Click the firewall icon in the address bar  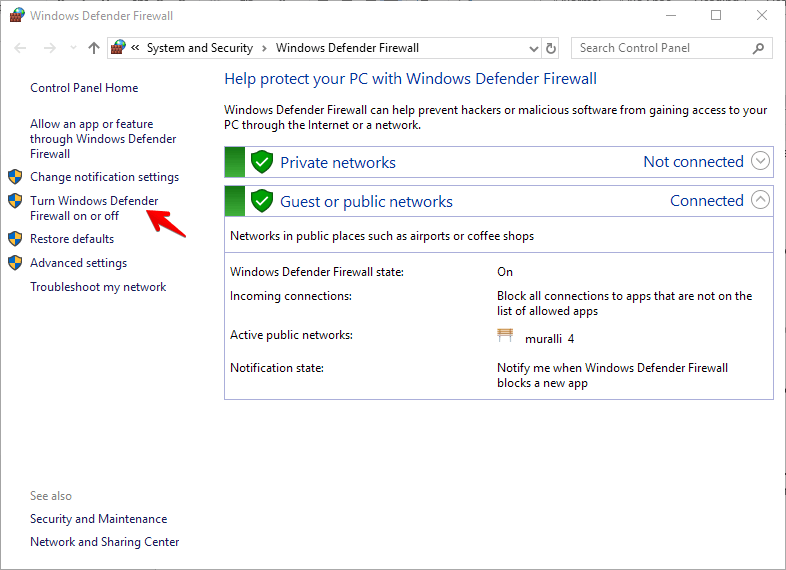tap(118, 48)
